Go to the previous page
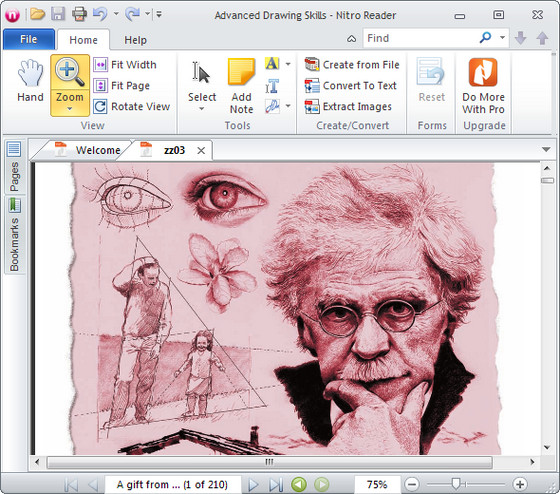560x494 pixels. (93, 484)
